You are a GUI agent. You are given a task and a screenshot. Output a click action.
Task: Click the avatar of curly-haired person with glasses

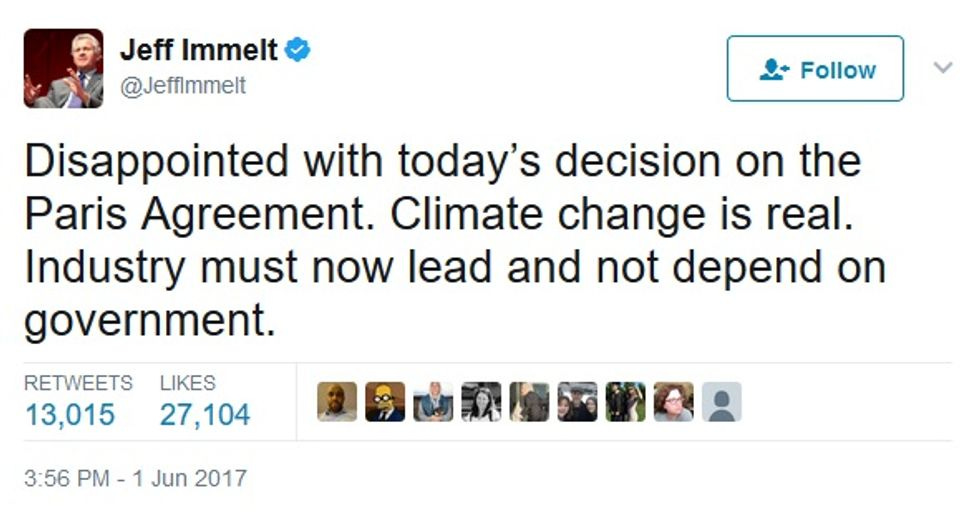tap(673, 402)
